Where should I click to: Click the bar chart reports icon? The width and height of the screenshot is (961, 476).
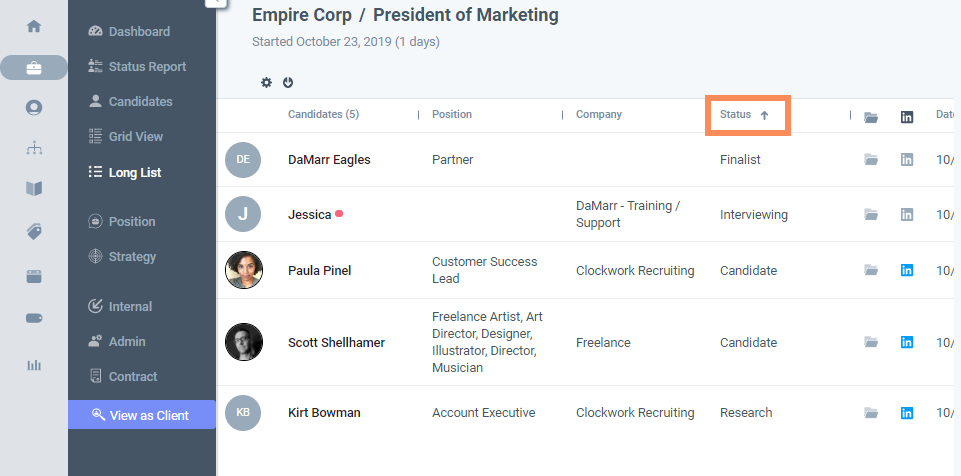pos(34,364)
